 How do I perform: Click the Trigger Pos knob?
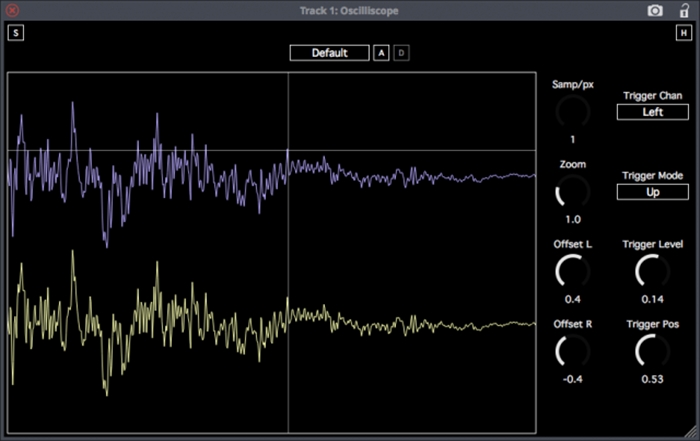[x=653, y=351]
